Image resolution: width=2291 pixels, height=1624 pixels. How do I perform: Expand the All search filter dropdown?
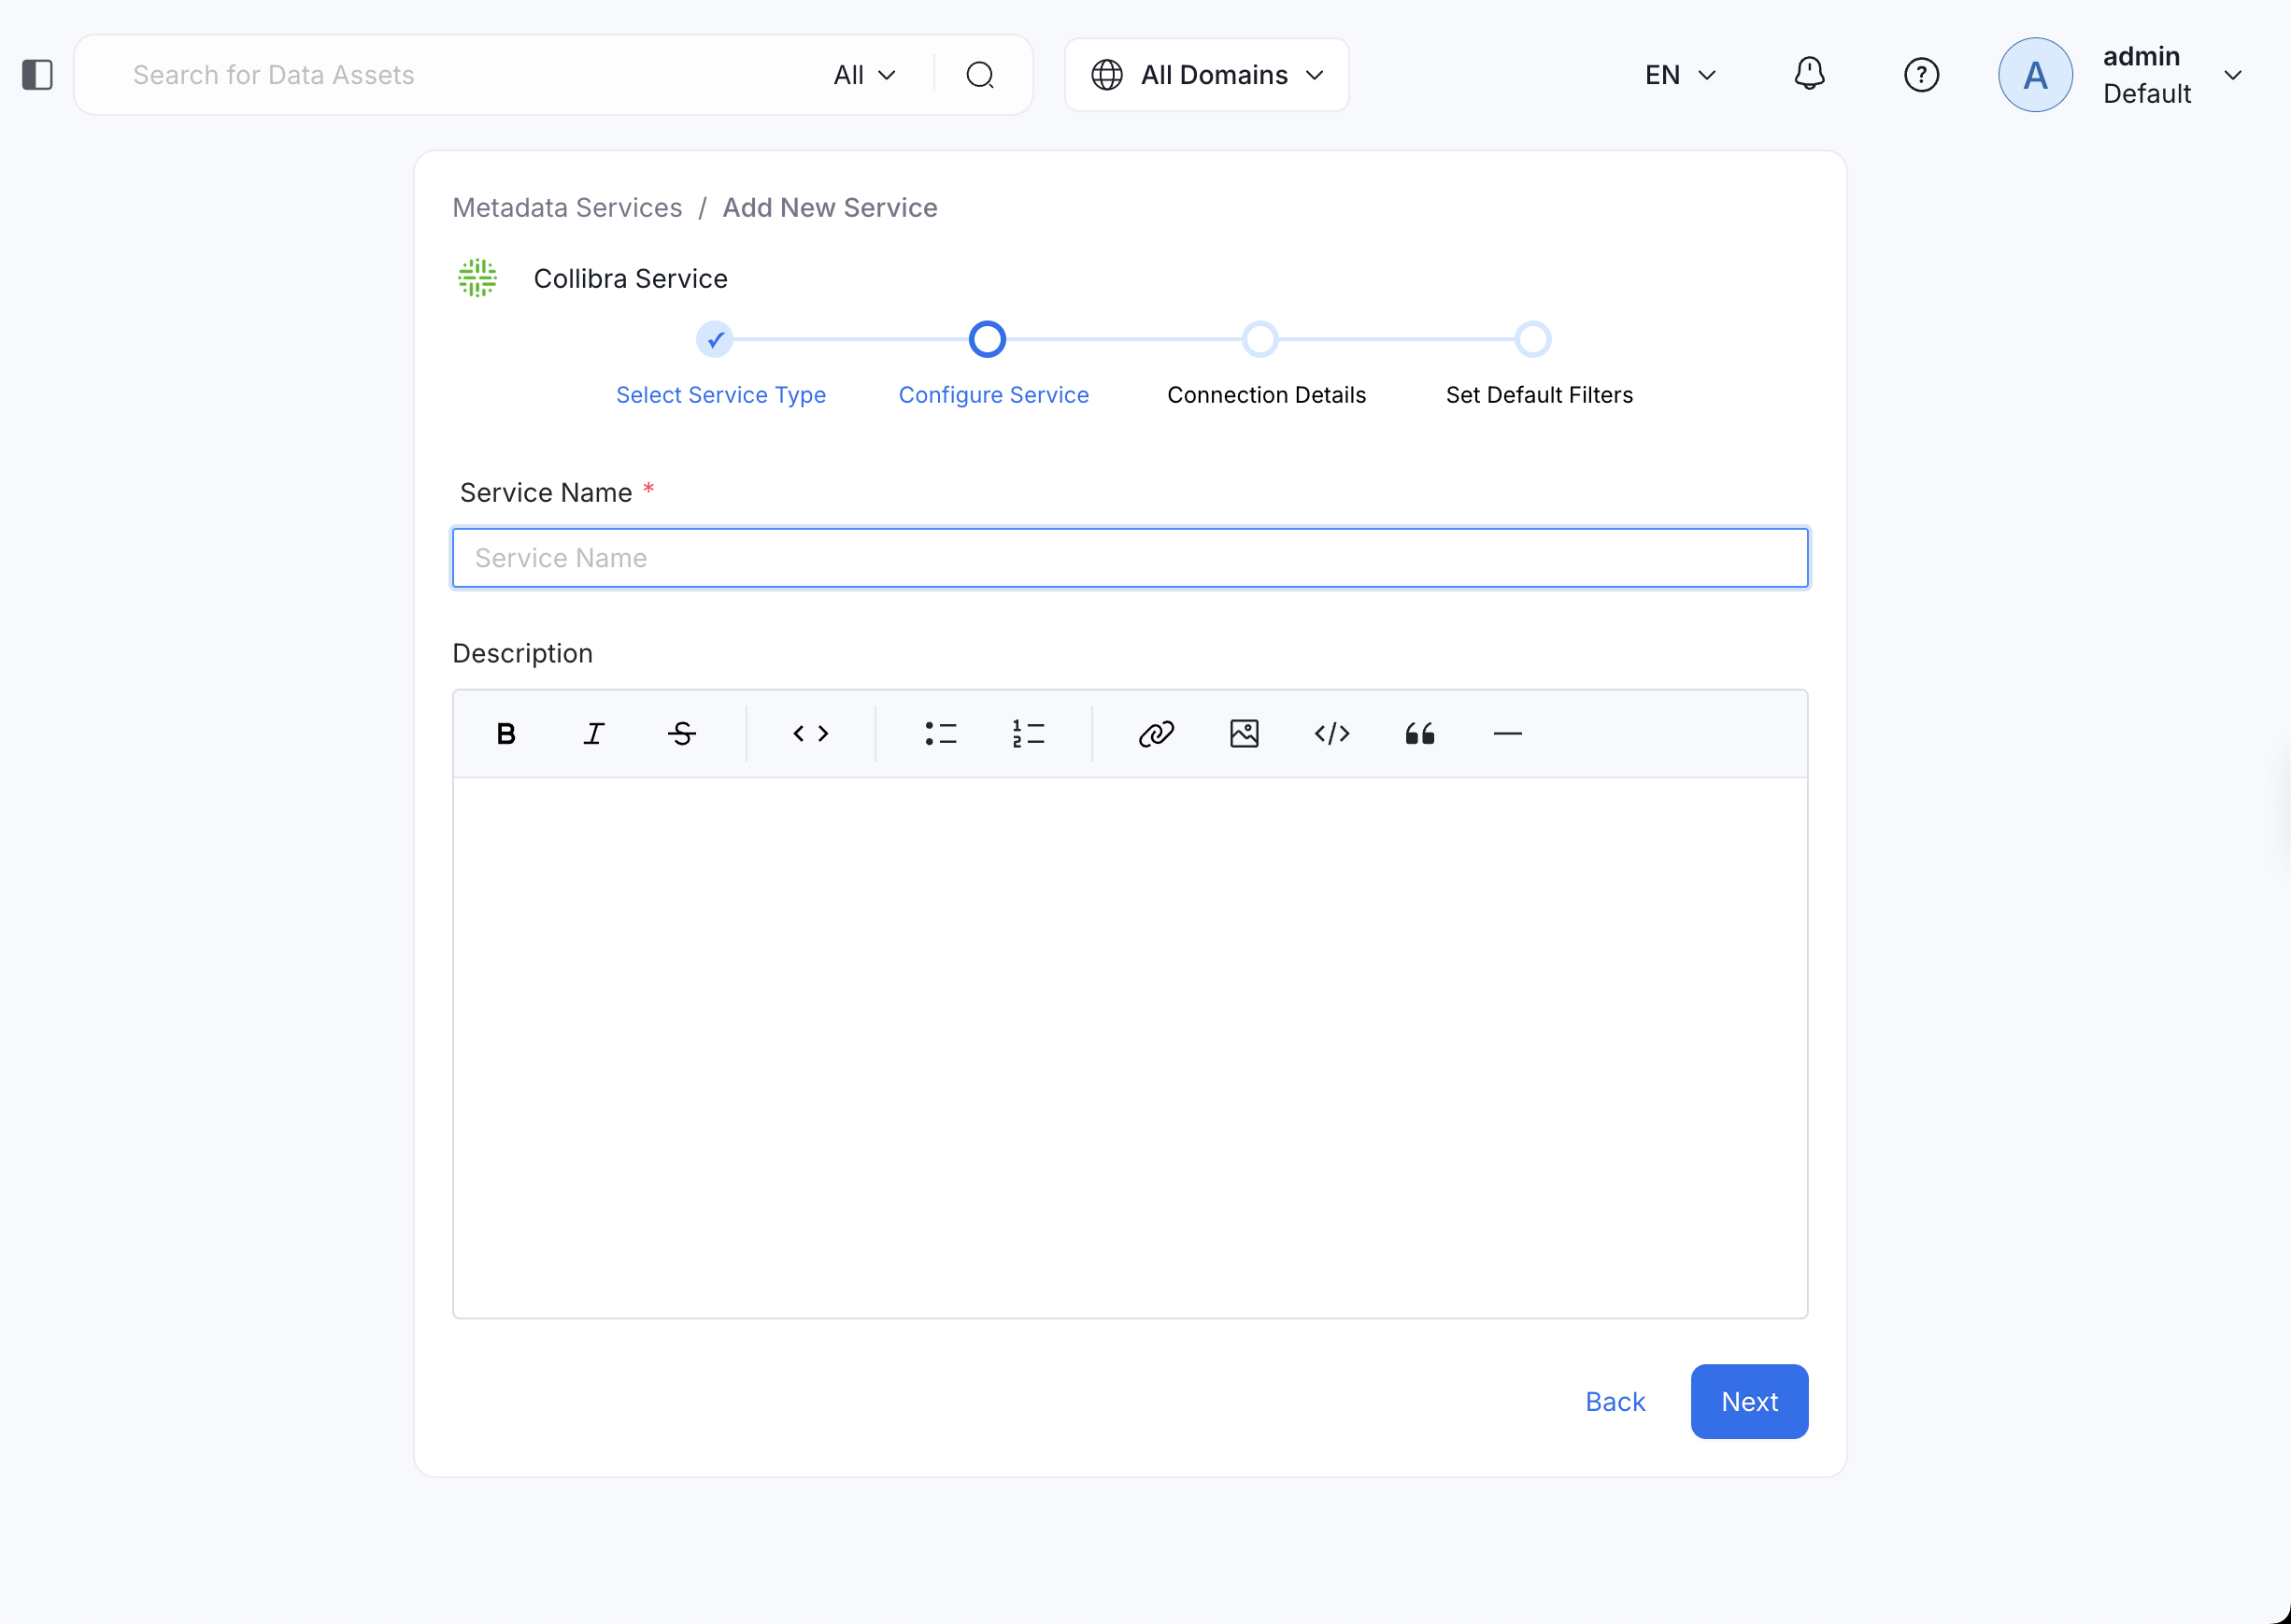tap(864, 75)
